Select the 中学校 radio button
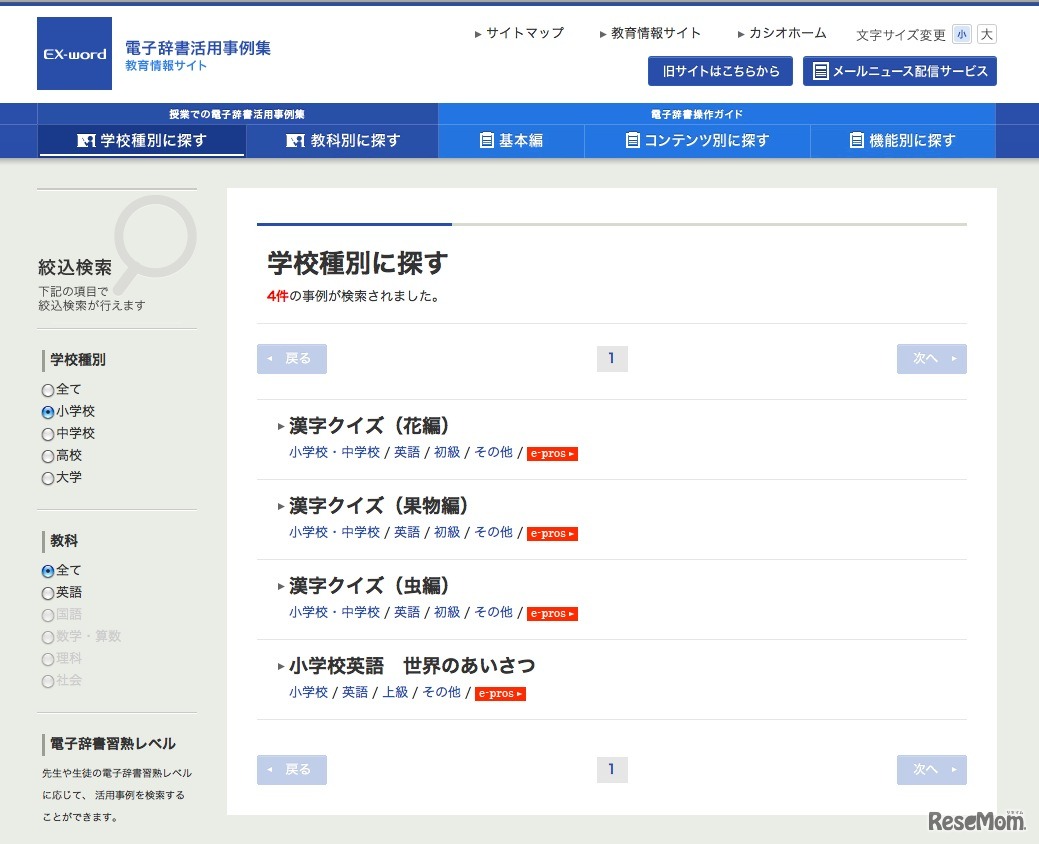This screenshot has width=1039, height=844. pos(47,433)
